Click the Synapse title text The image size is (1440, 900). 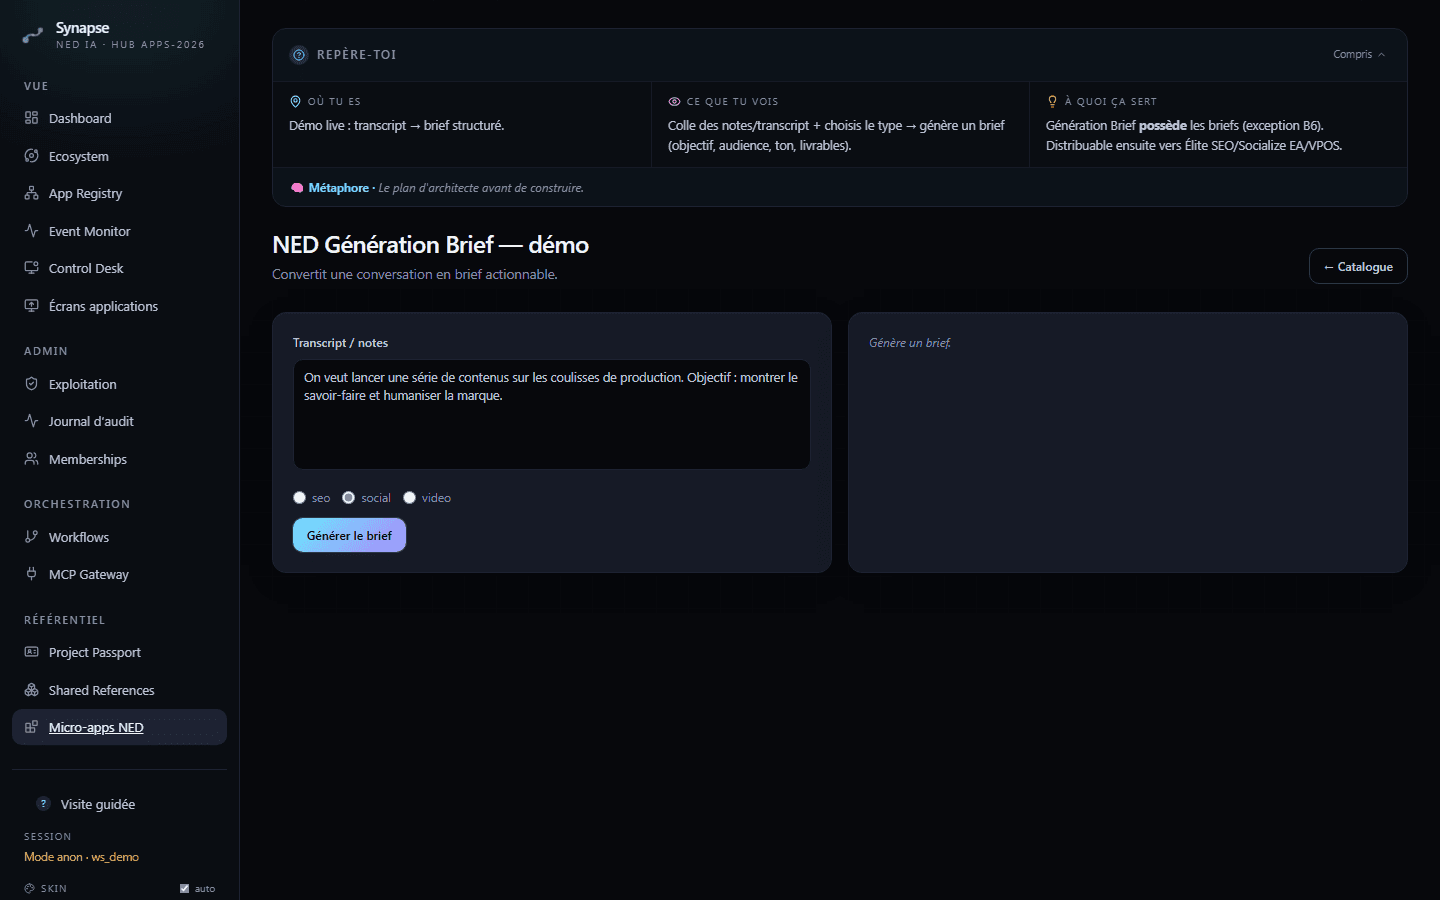(x=82, y=28)
